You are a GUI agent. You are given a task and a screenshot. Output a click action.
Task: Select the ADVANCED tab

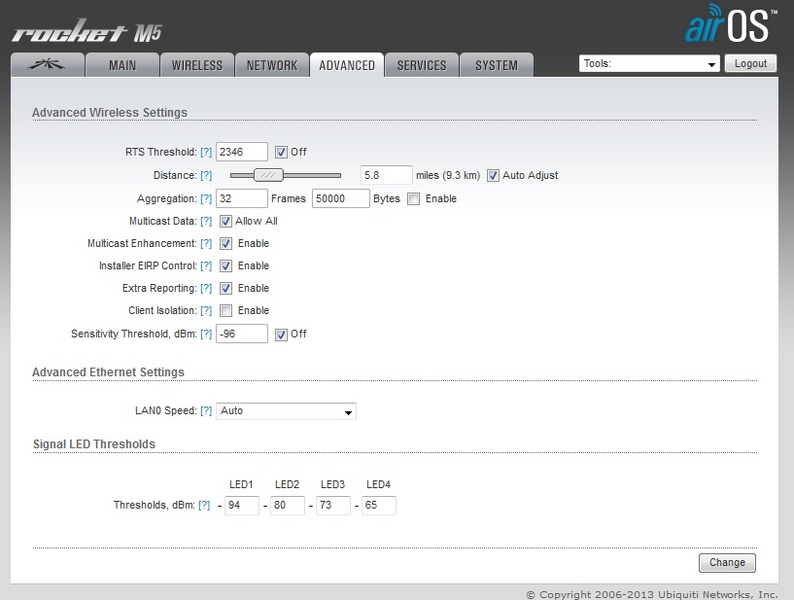tap(347, 65)
